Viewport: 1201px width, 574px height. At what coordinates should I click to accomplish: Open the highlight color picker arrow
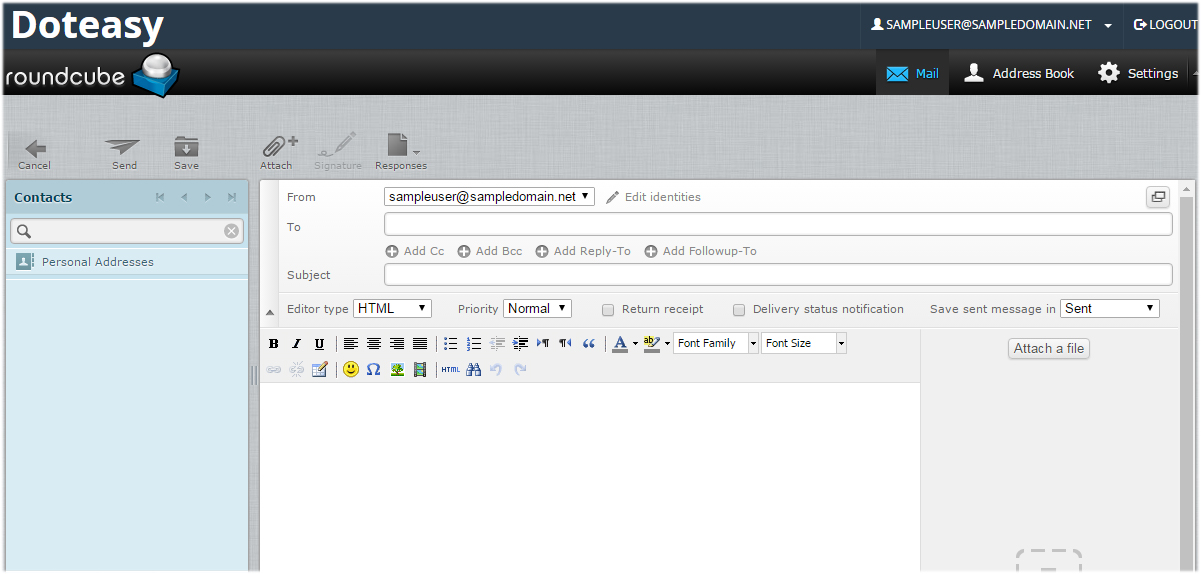point(667,343)
